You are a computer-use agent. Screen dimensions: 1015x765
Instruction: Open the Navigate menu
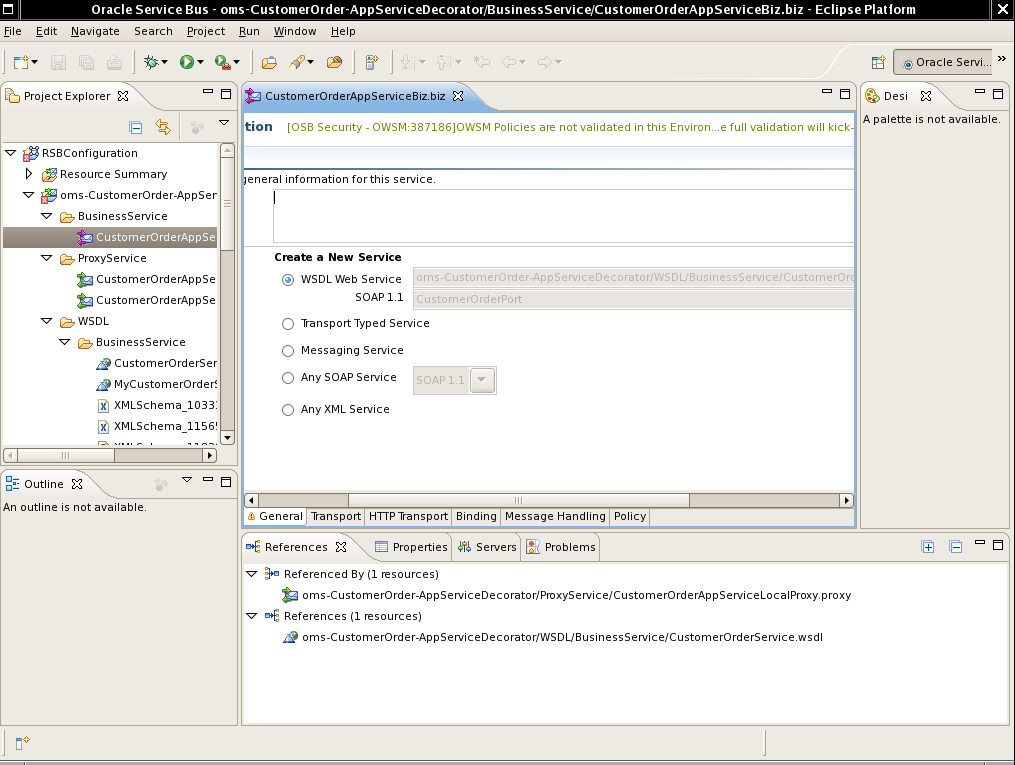95,31
